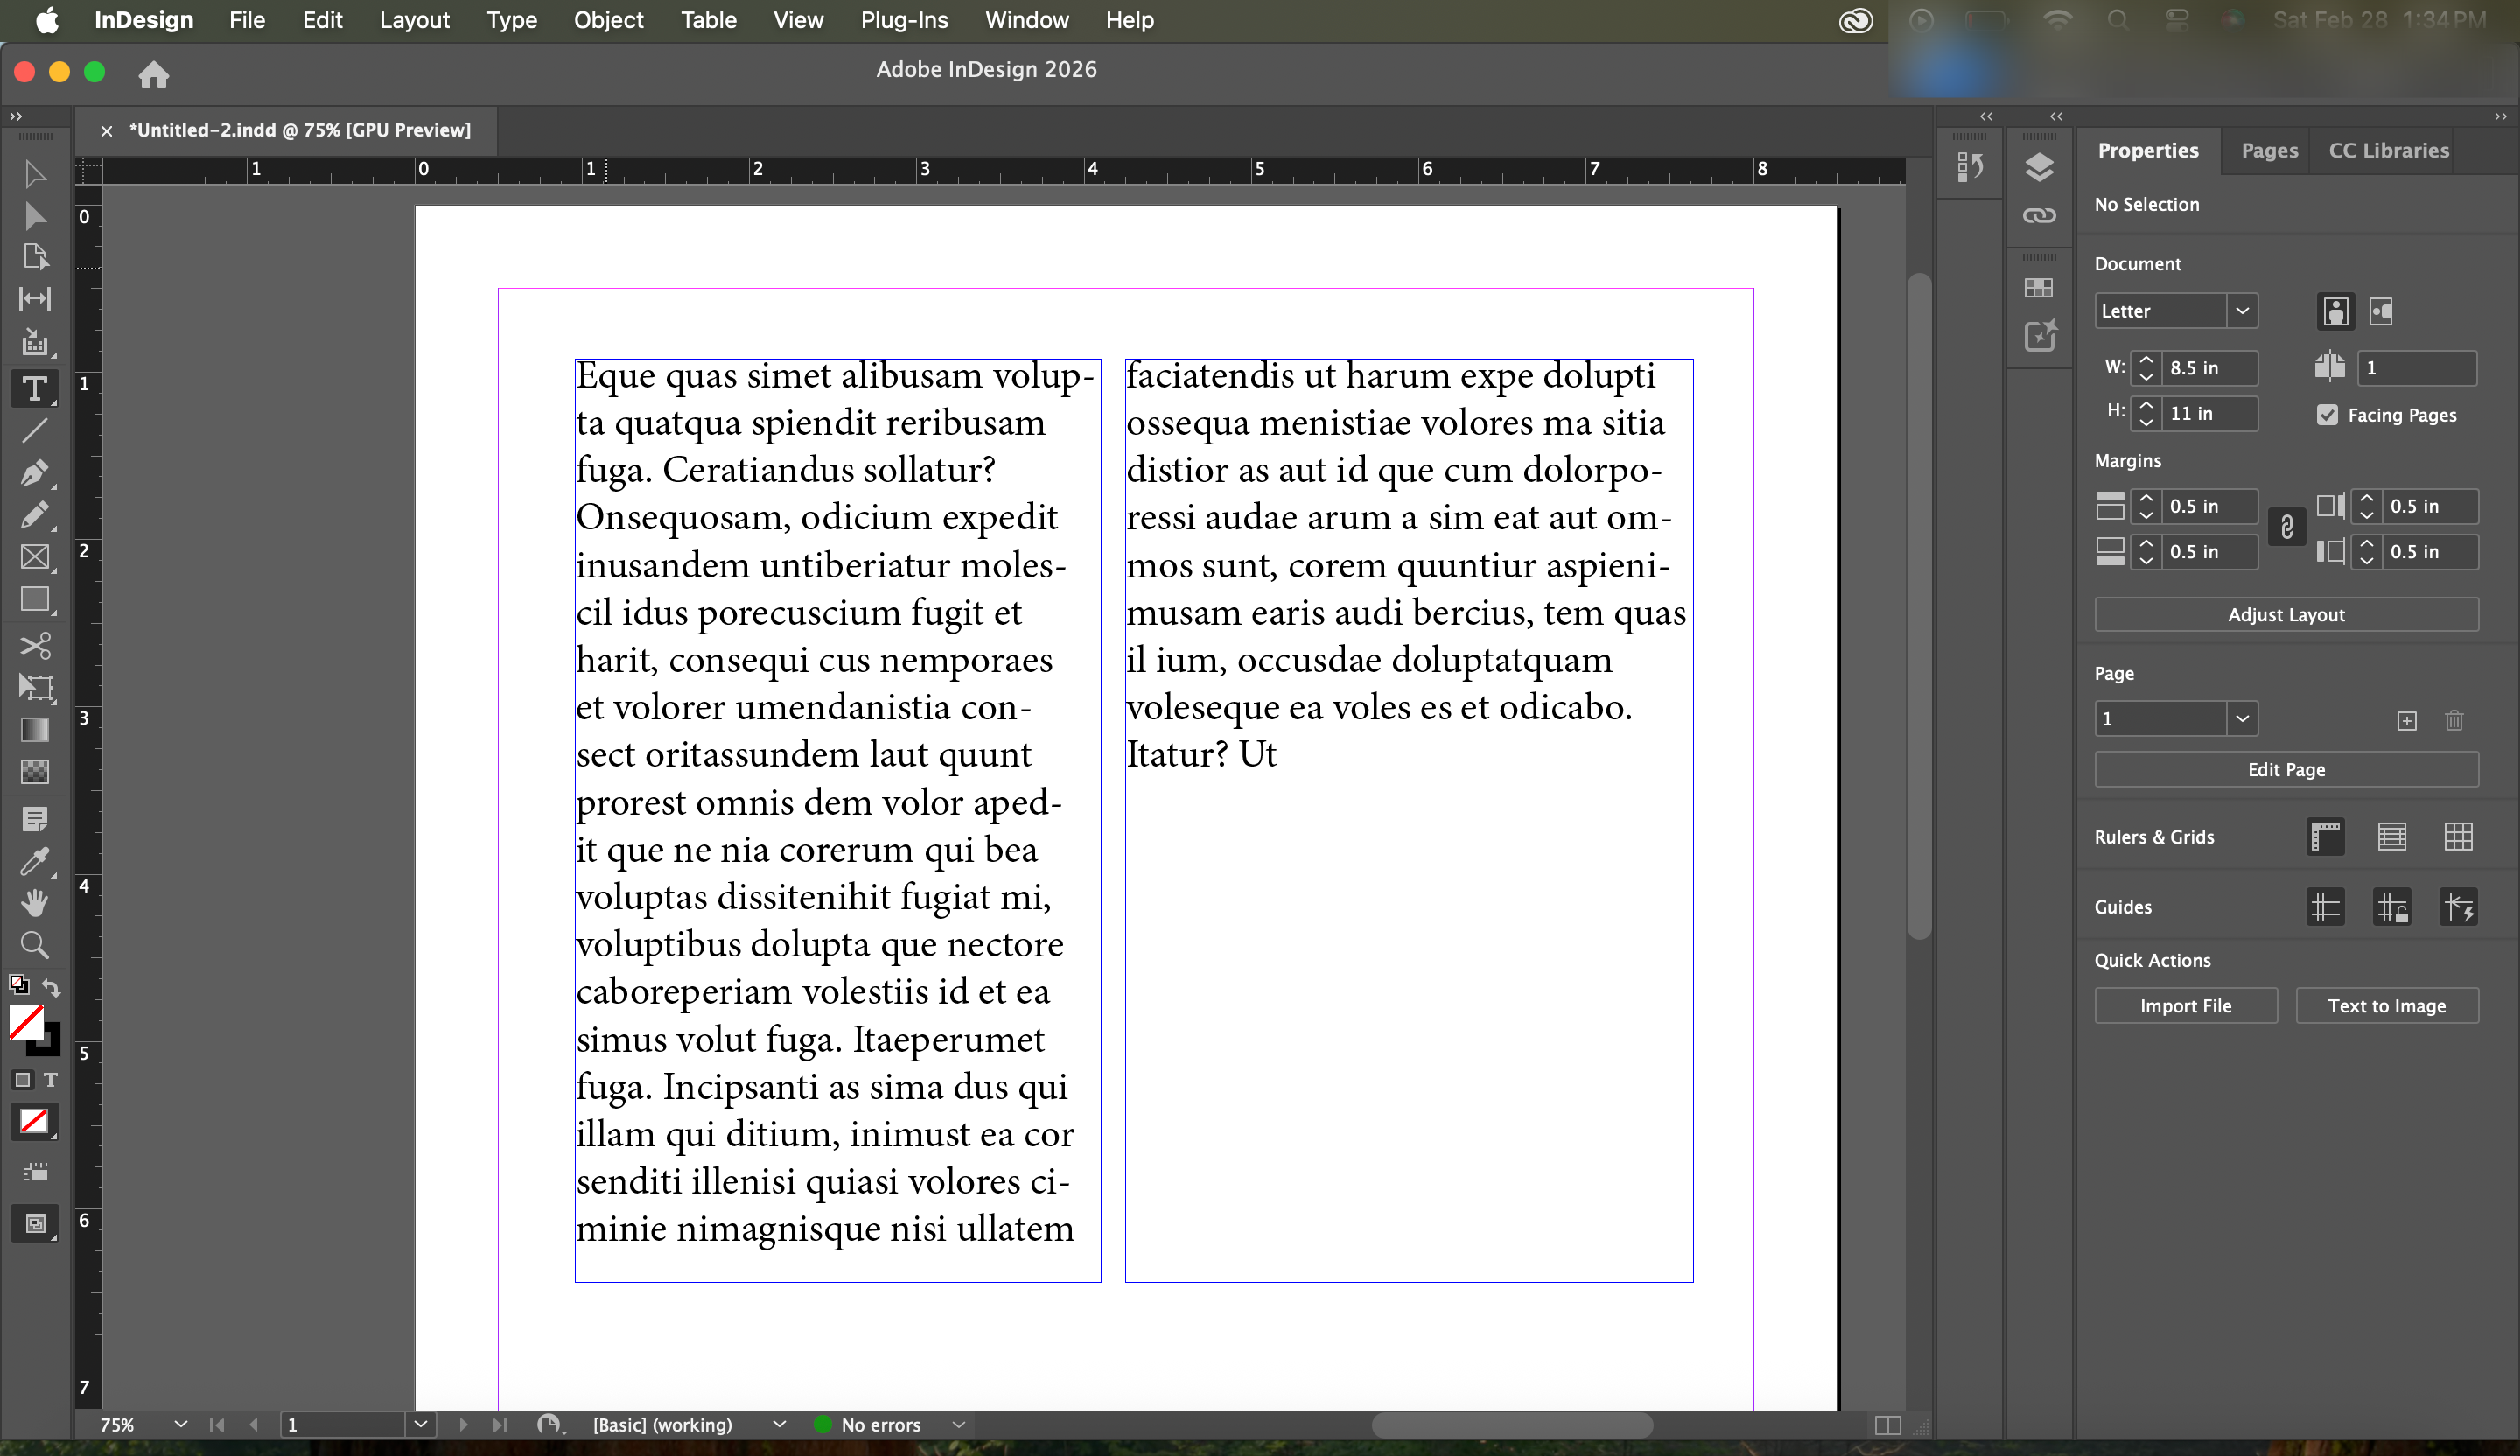Open the Links panel icon
The height and width of the screenshot is (1456, 2520).
(2038, 215)
